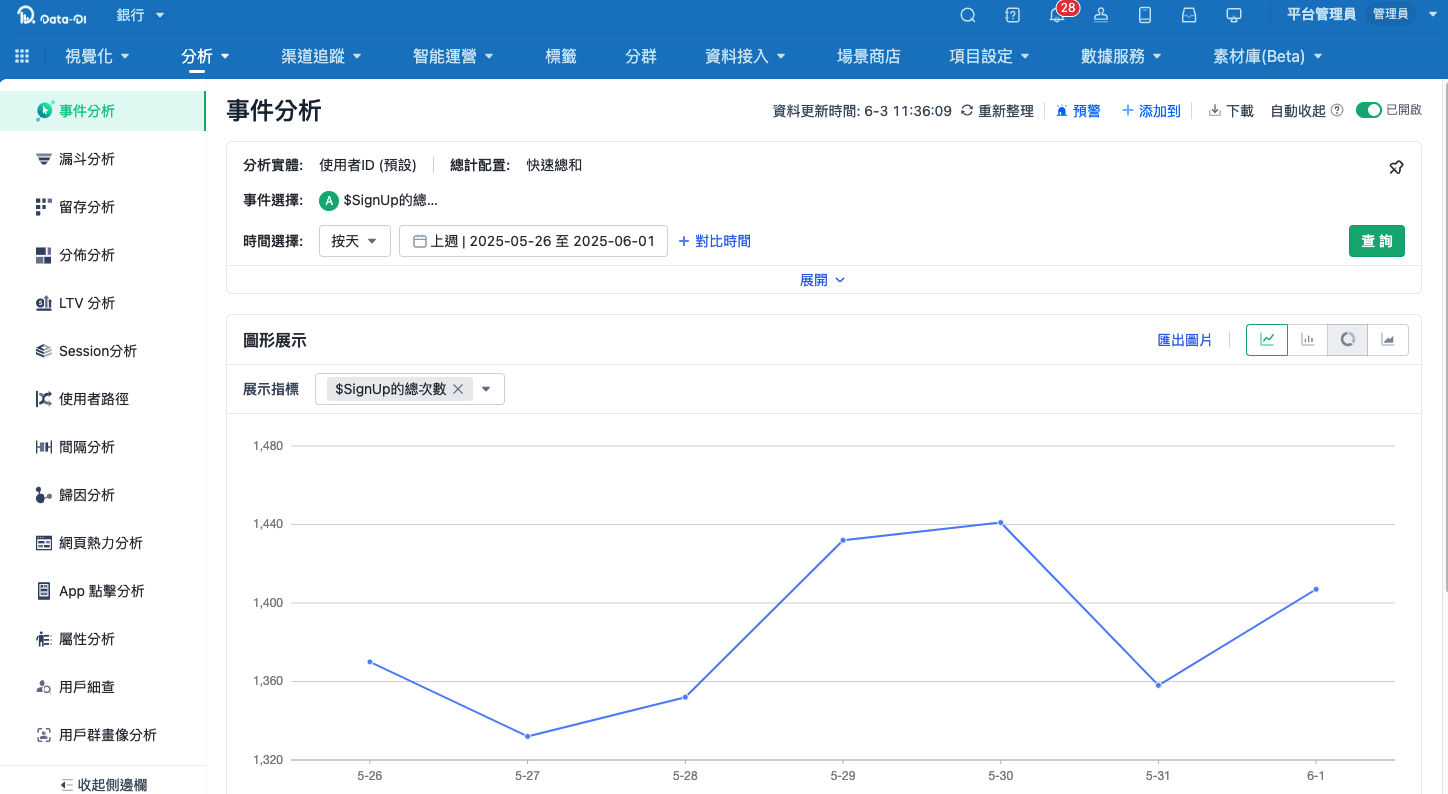Click 添加到 link
This screenshot has width=1448, height=794.
pyautogui.click(x=1151, y=111)
